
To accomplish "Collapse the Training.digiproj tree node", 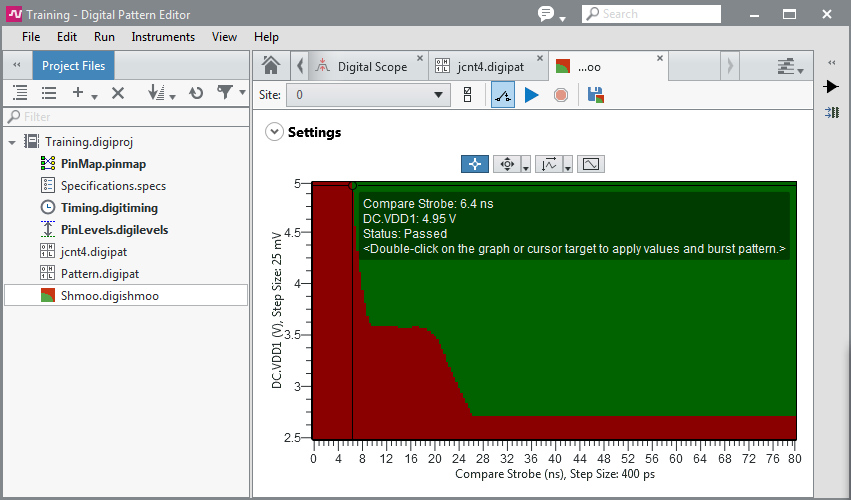I will (12, 142).
